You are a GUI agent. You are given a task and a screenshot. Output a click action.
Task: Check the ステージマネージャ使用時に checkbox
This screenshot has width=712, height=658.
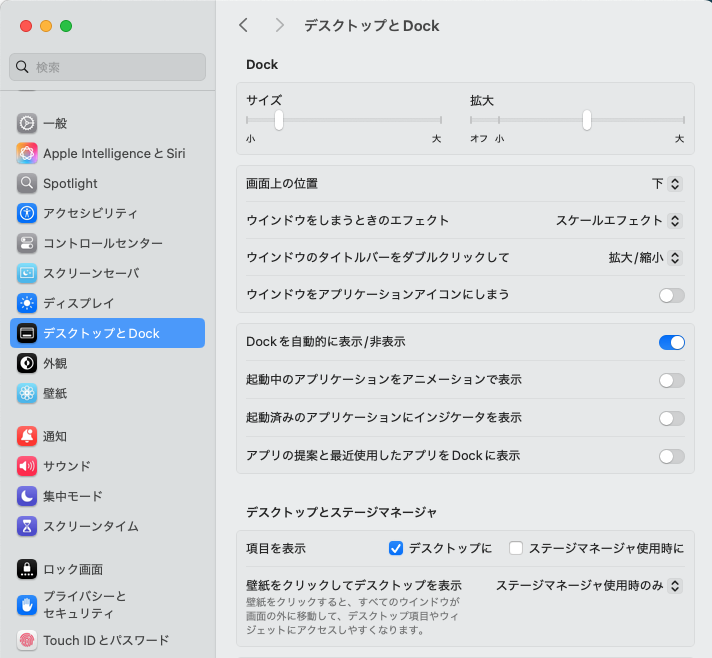516,548
